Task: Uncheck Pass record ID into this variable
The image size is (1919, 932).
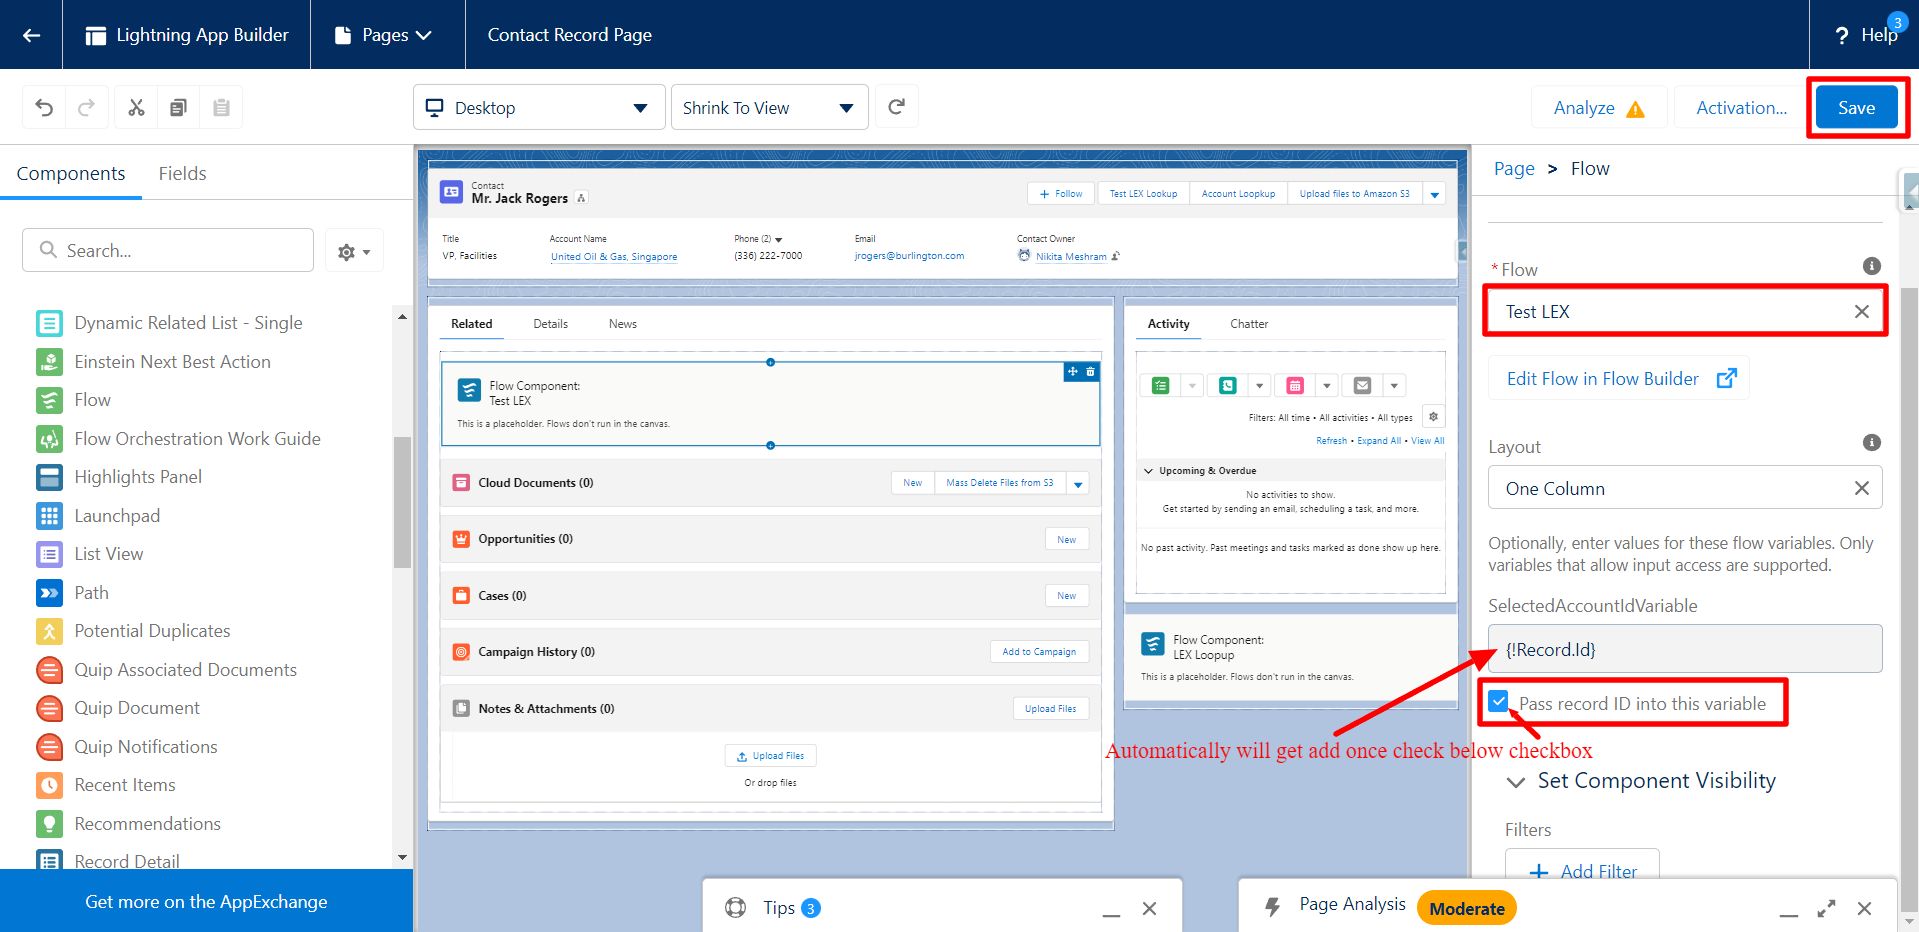Action: [1498, 702]
